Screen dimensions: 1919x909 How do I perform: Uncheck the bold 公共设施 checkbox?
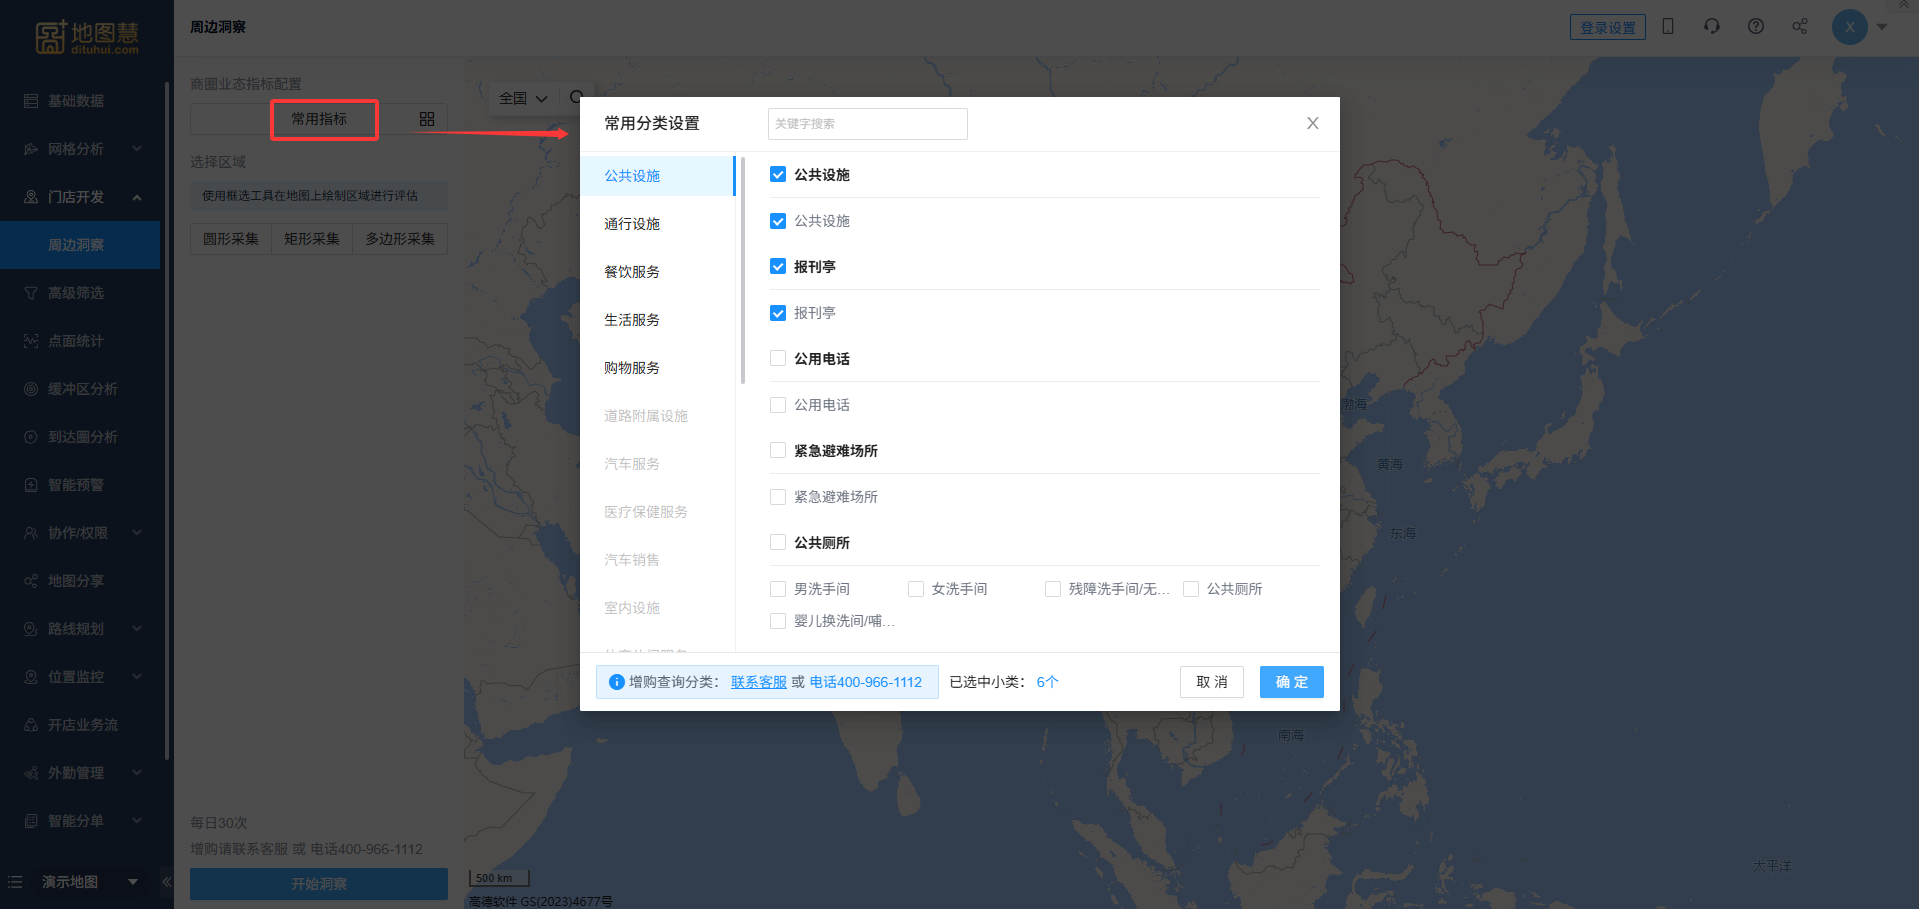(778, 175)
